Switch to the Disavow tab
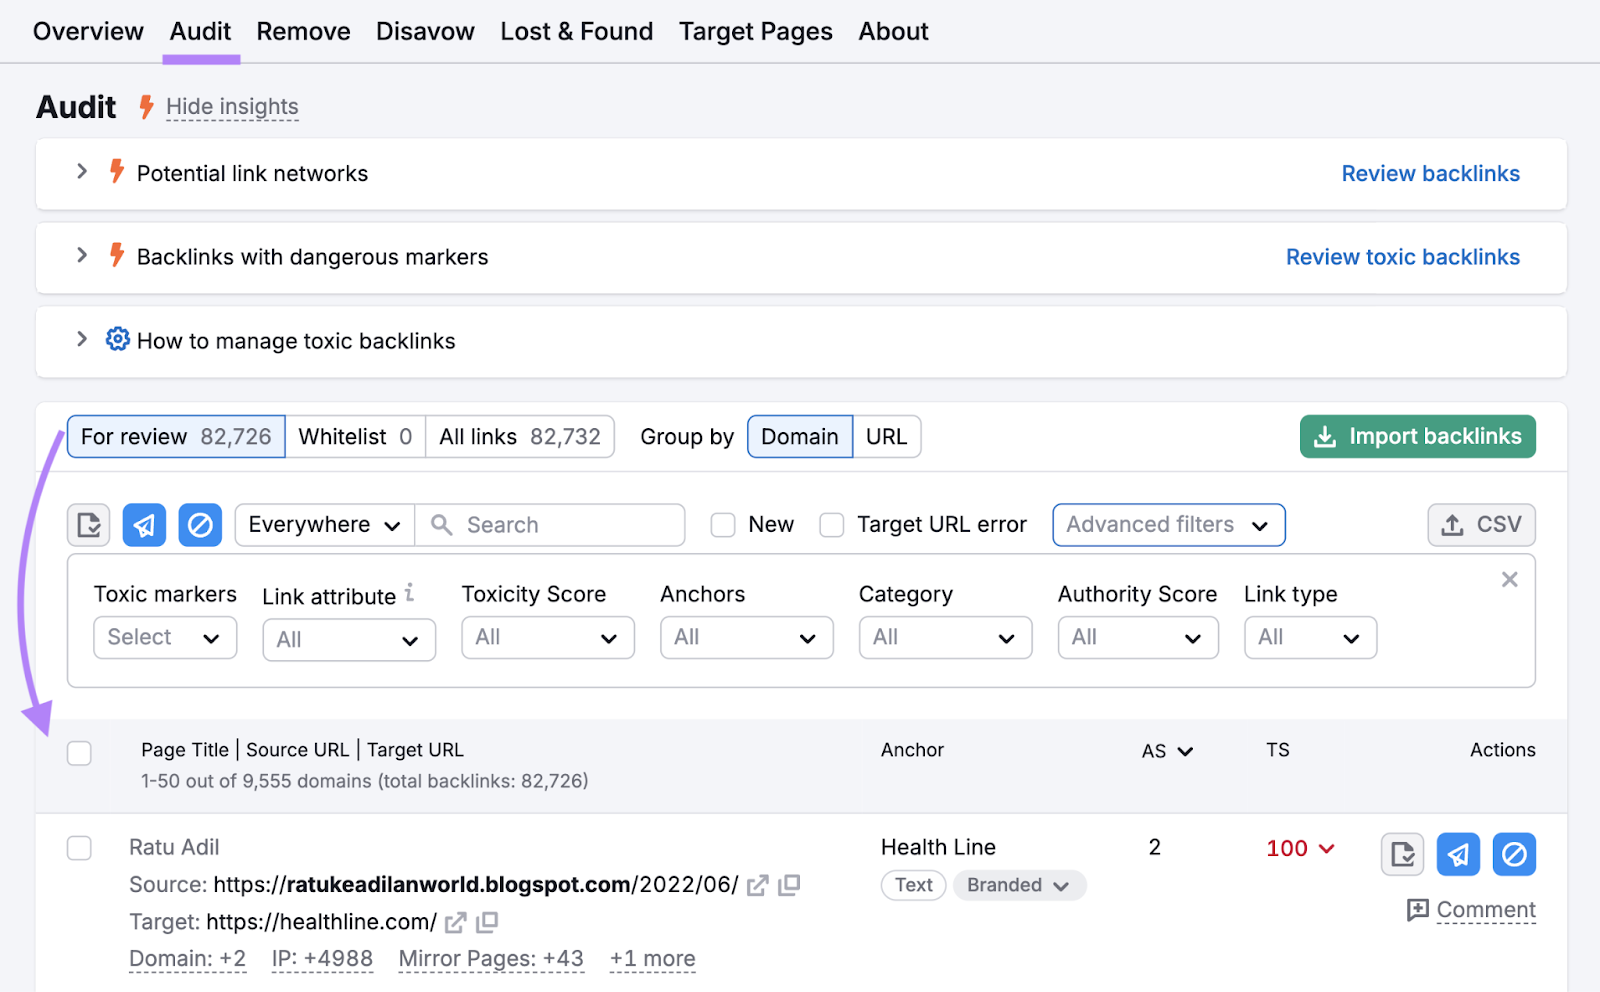The height and width of the screenshot is (992, 1600). pos(424,31)
